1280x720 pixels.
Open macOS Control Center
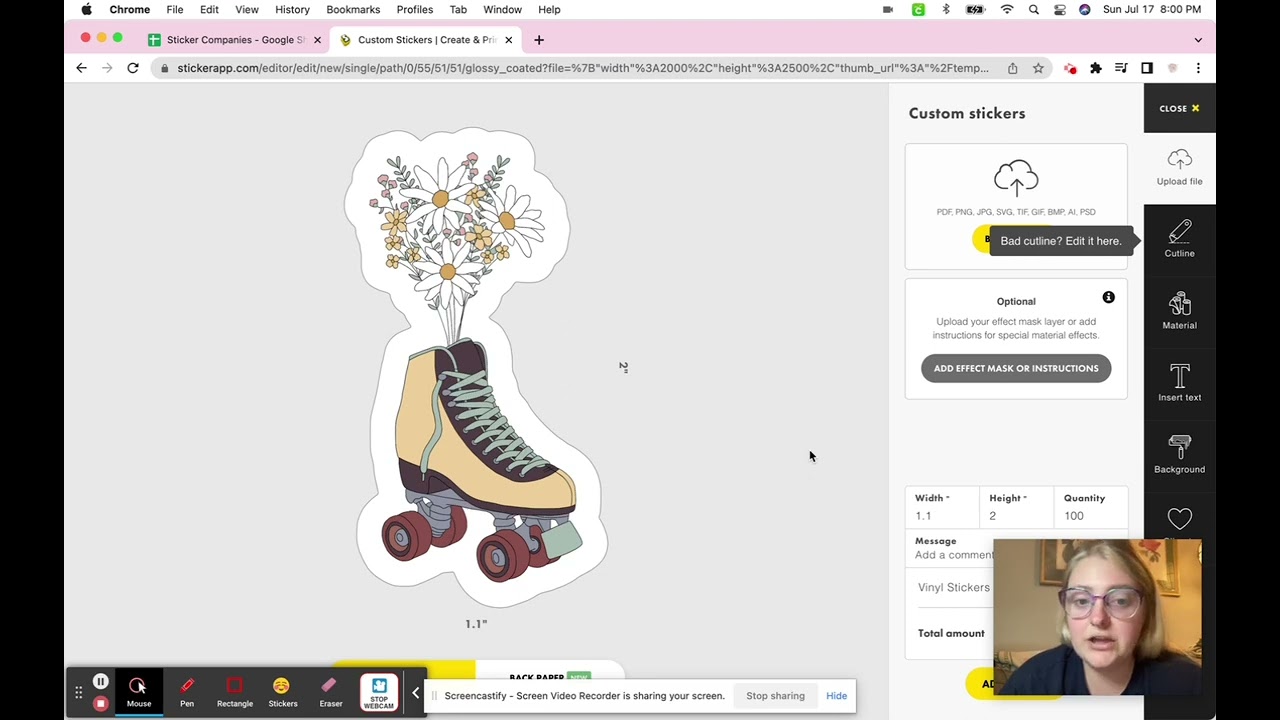pos(1059,9)
